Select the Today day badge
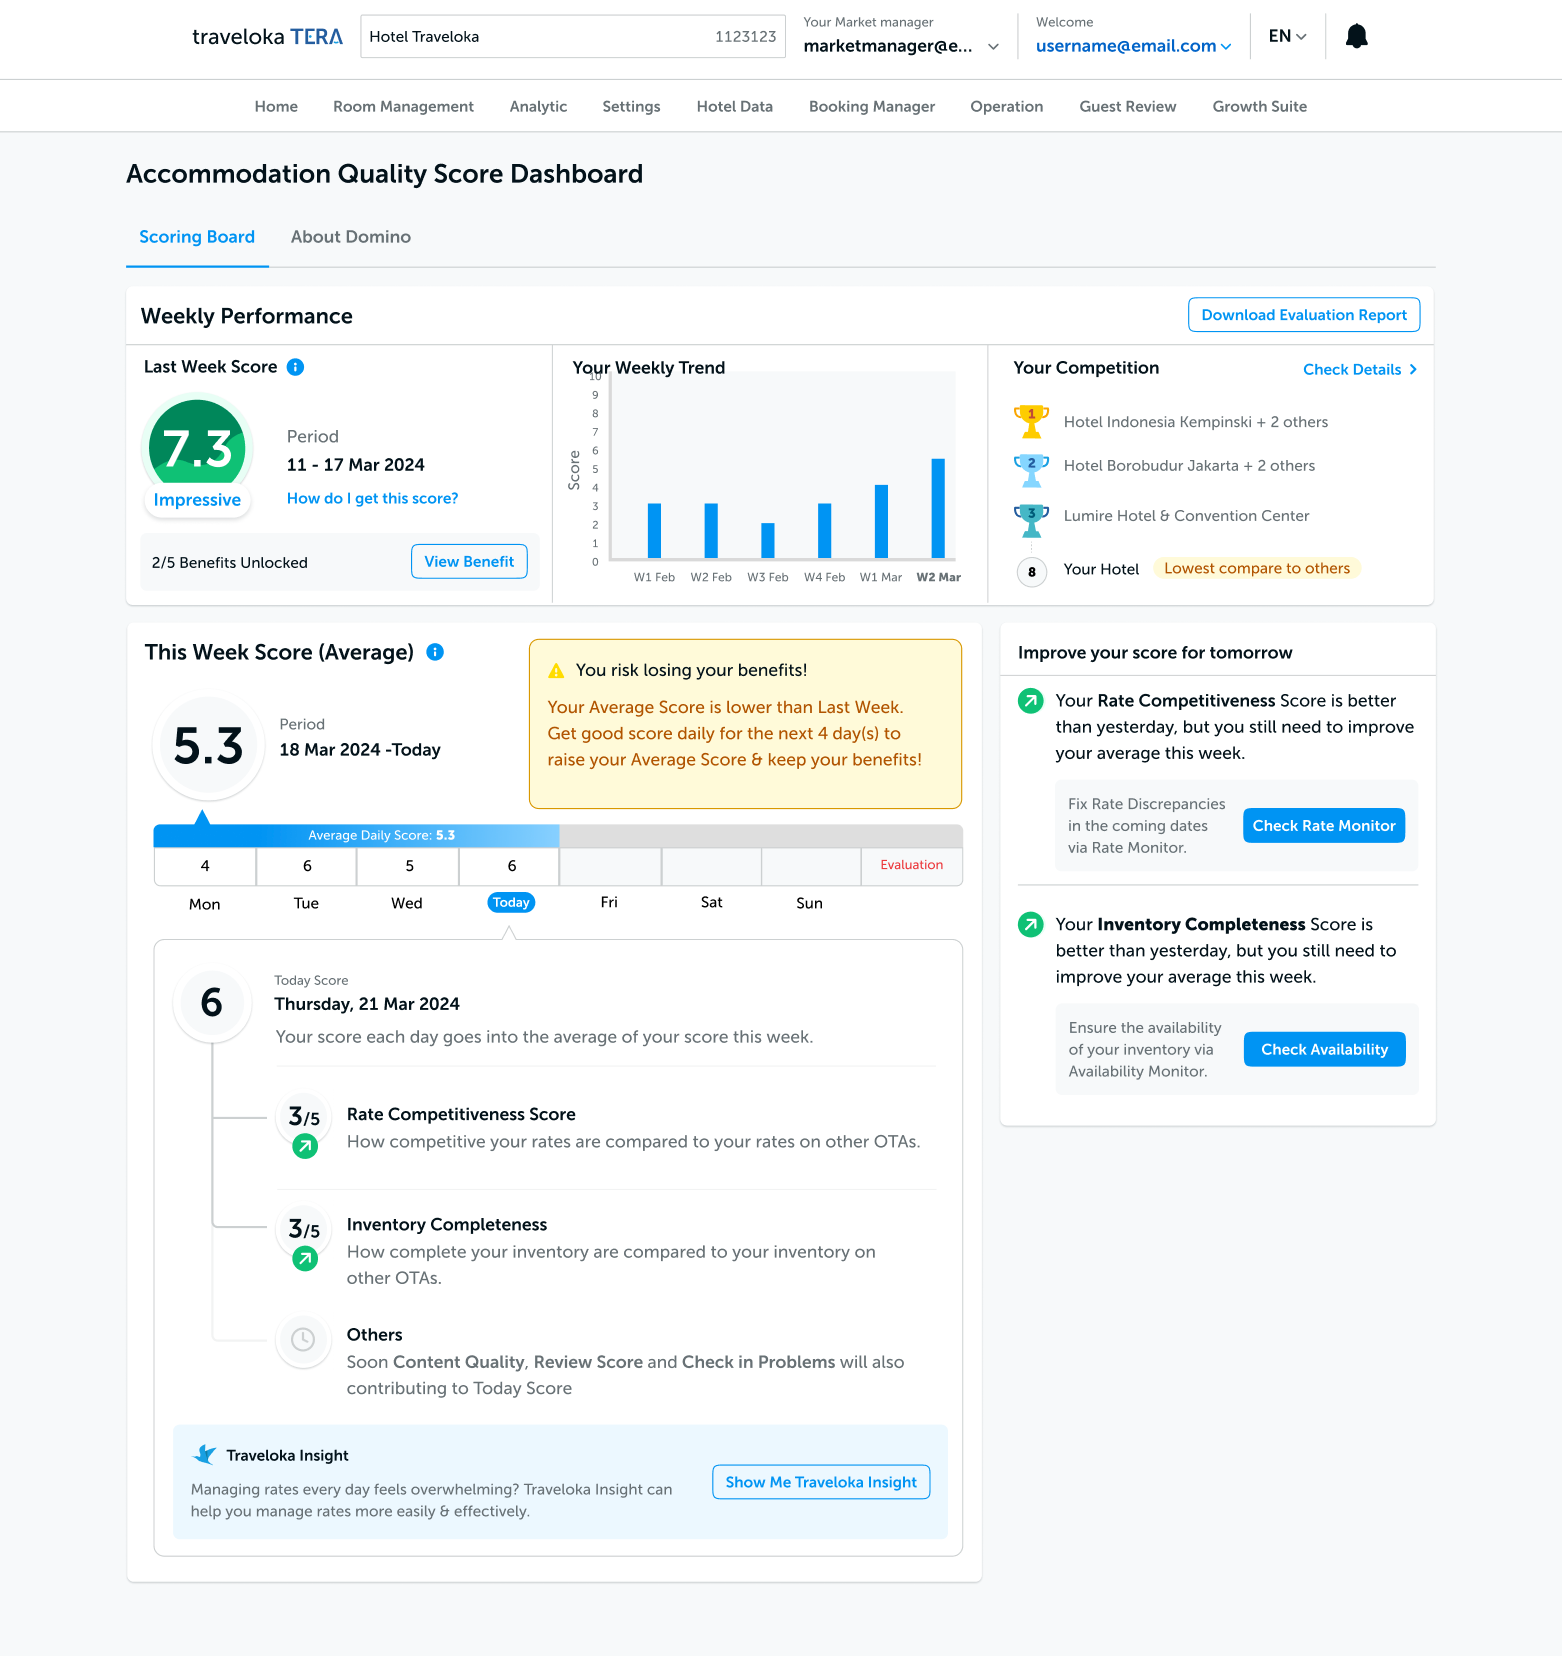The image size is (1562, 1656). pyautogui.click(x=511, y=903)
